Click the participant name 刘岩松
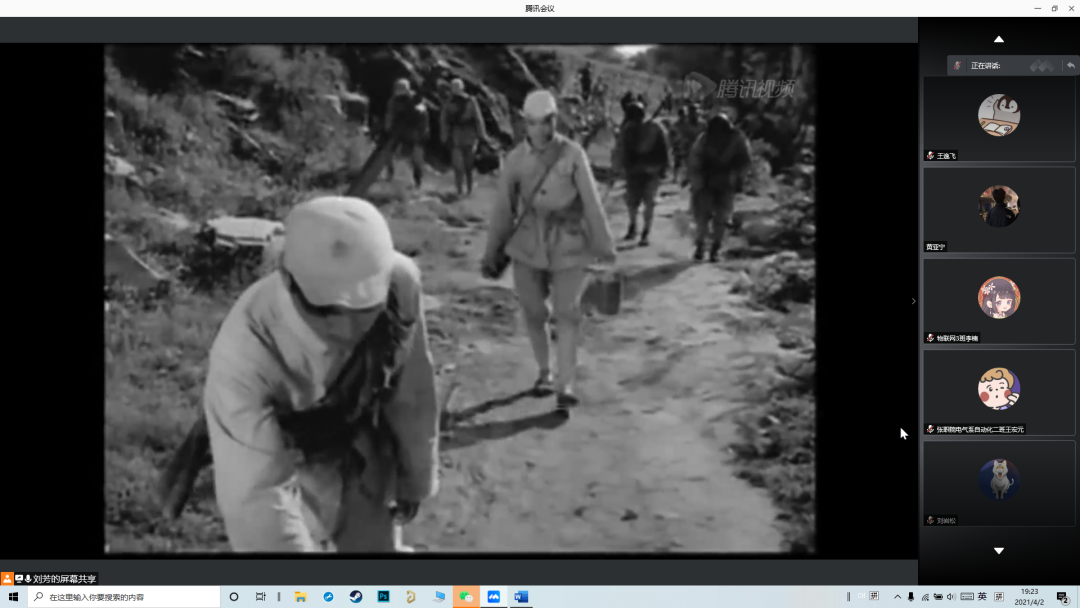 click(946, 521)
